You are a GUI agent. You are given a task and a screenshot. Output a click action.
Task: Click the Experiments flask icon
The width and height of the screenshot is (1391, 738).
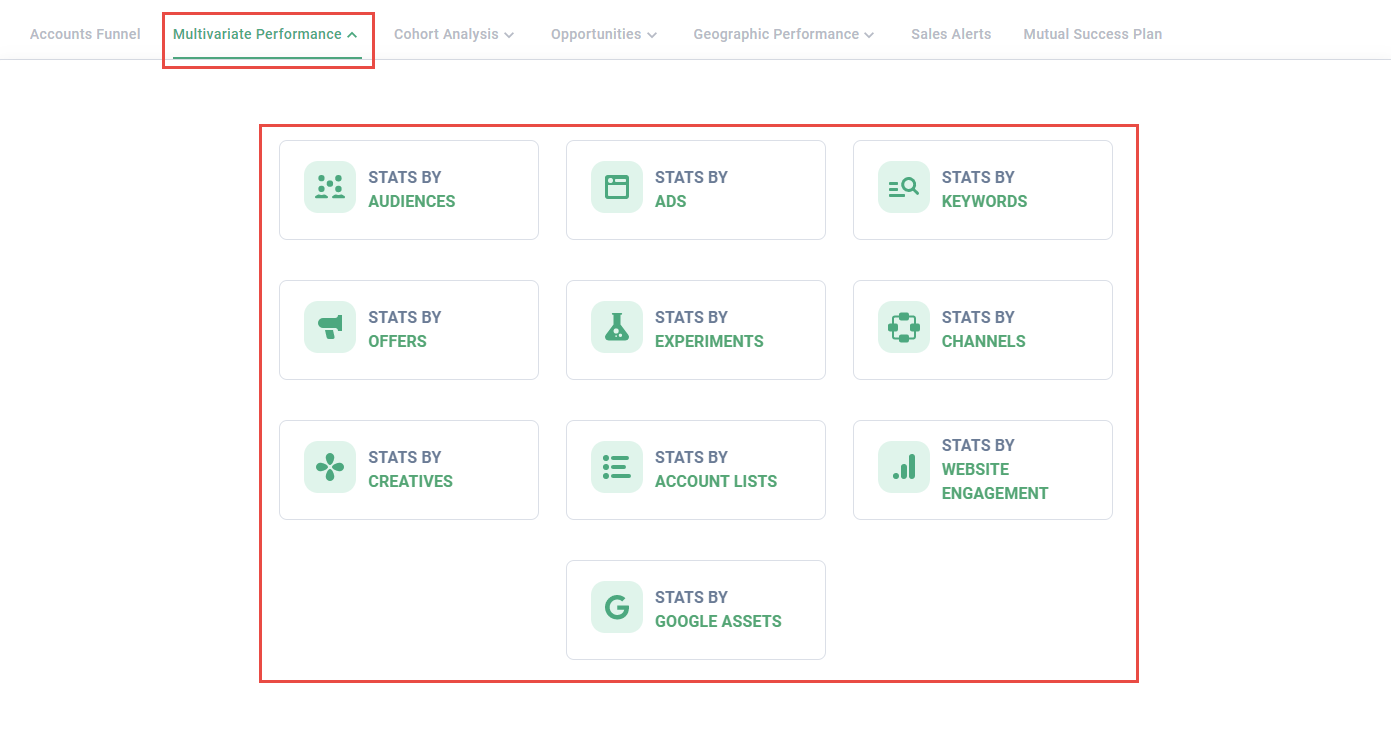pyautogui.click(x=616, y=327)
